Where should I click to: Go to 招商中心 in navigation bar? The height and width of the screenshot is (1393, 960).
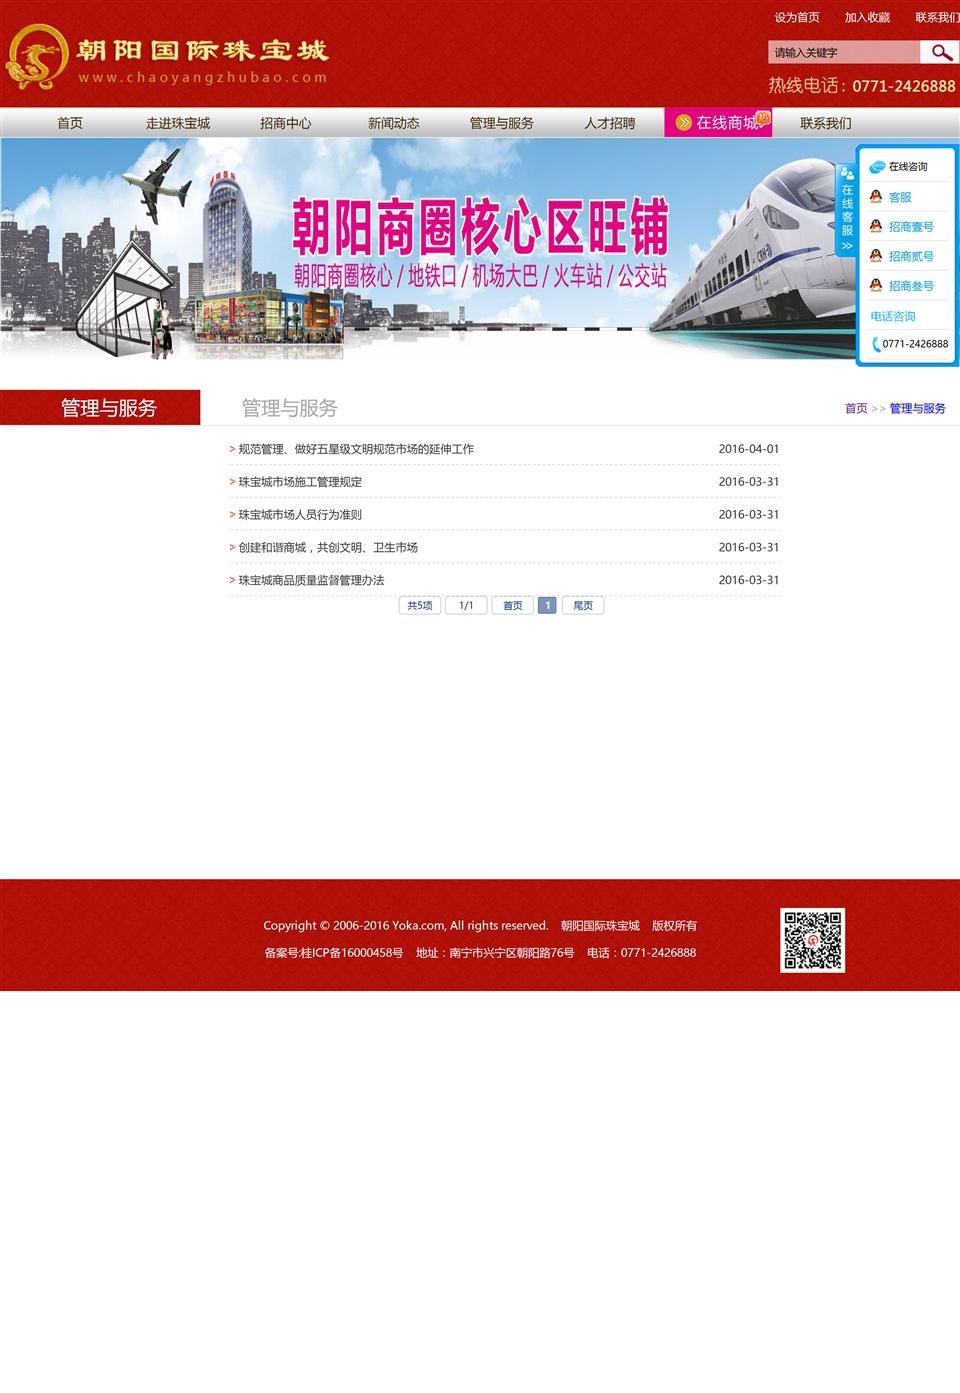pyautogui.click(x=286, y=123)
